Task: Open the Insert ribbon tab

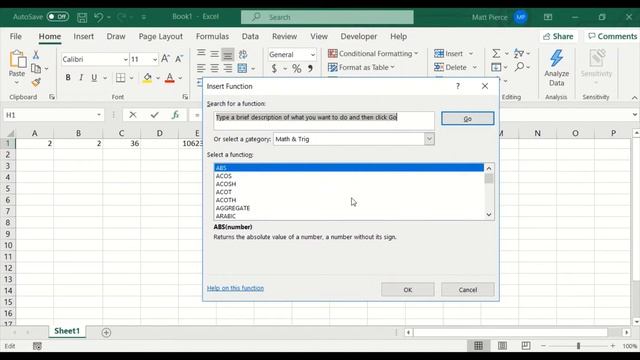Action: tap(84, 36)
